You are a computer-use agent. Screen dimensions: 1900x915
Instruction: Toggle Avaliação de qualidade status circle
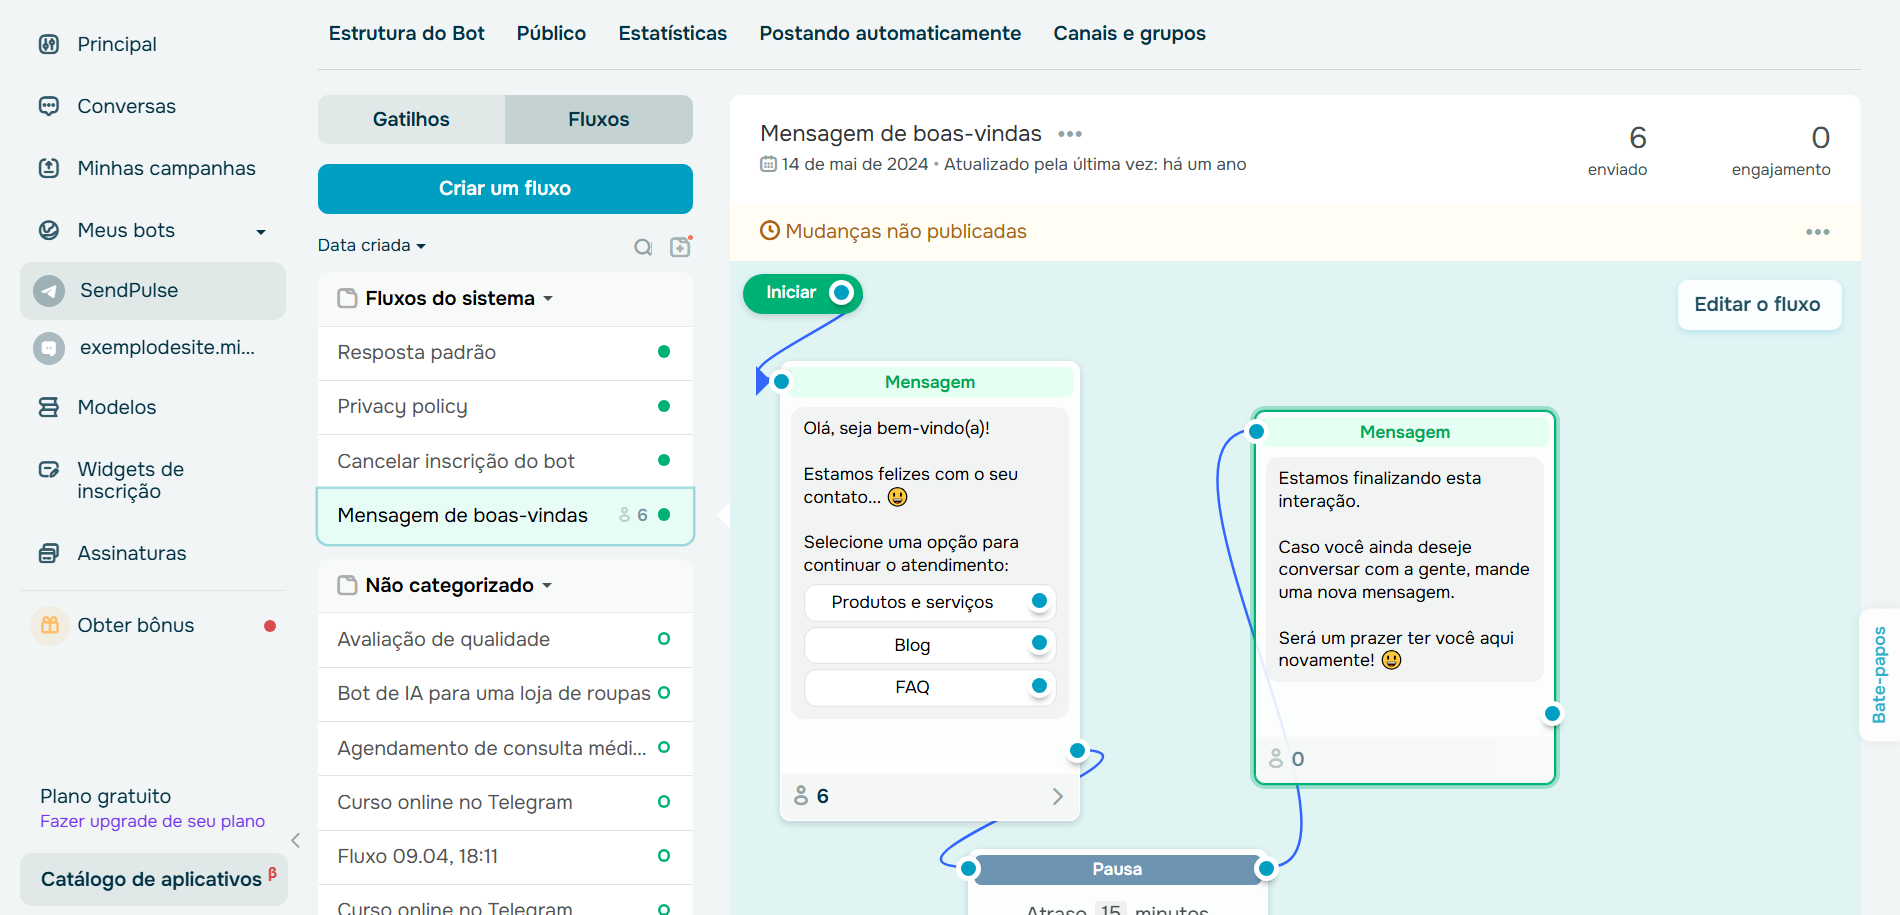[x=663, y=639]
